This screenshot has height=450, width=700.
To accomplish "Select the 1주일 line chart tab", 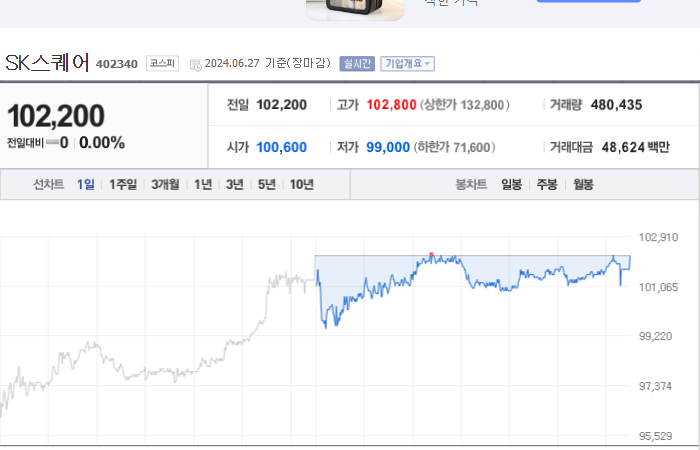I will [123, 184].
